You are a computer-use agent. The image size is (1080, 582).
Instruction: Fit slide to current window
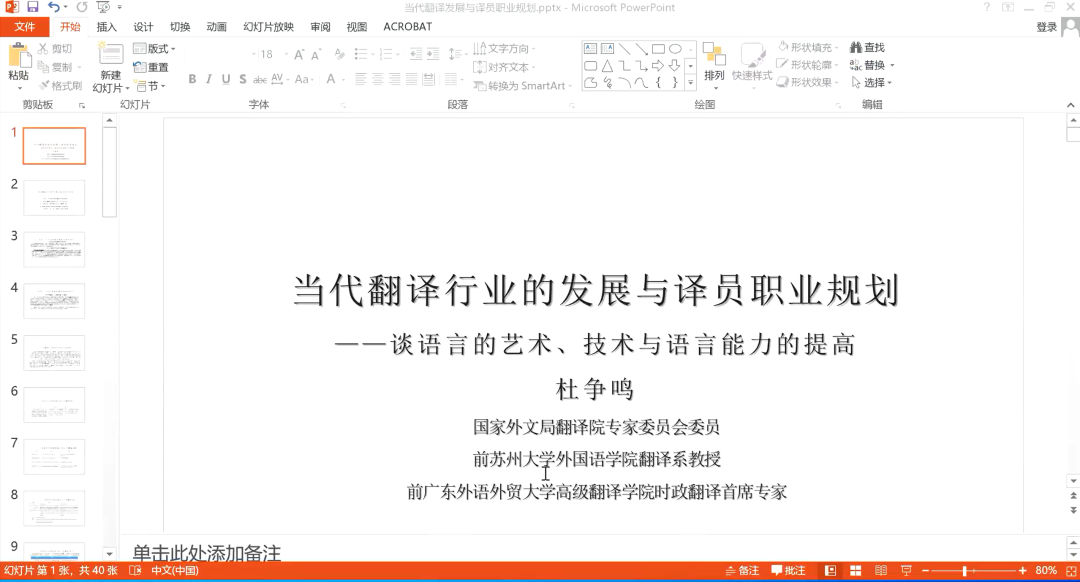coord(1071,571)
